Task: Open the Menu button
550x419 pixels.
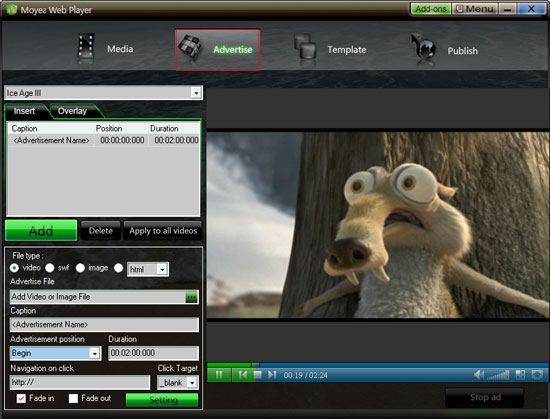Action: click(475, 9)
